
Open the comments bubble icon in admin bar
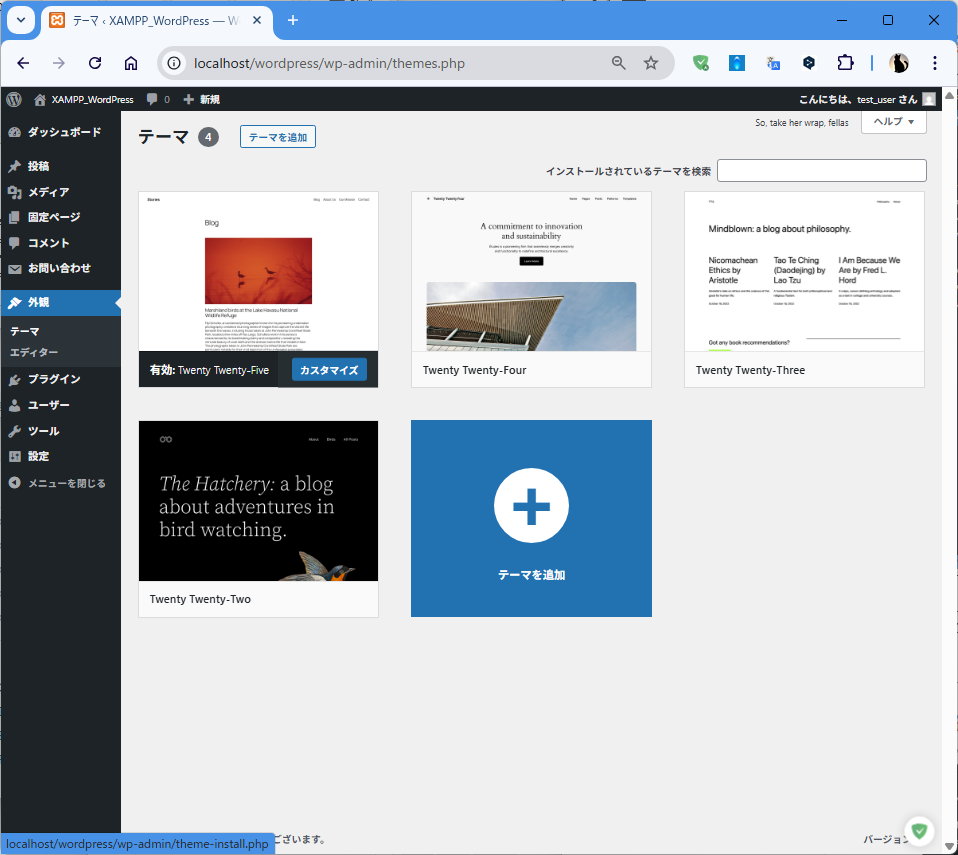[152, 99]
